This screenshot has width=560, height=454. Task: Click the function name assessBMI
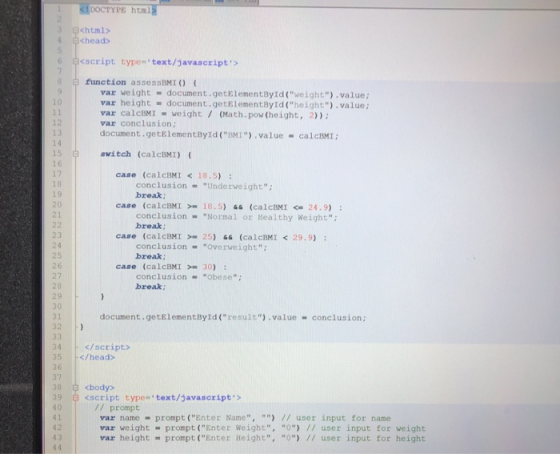(153, 83)
